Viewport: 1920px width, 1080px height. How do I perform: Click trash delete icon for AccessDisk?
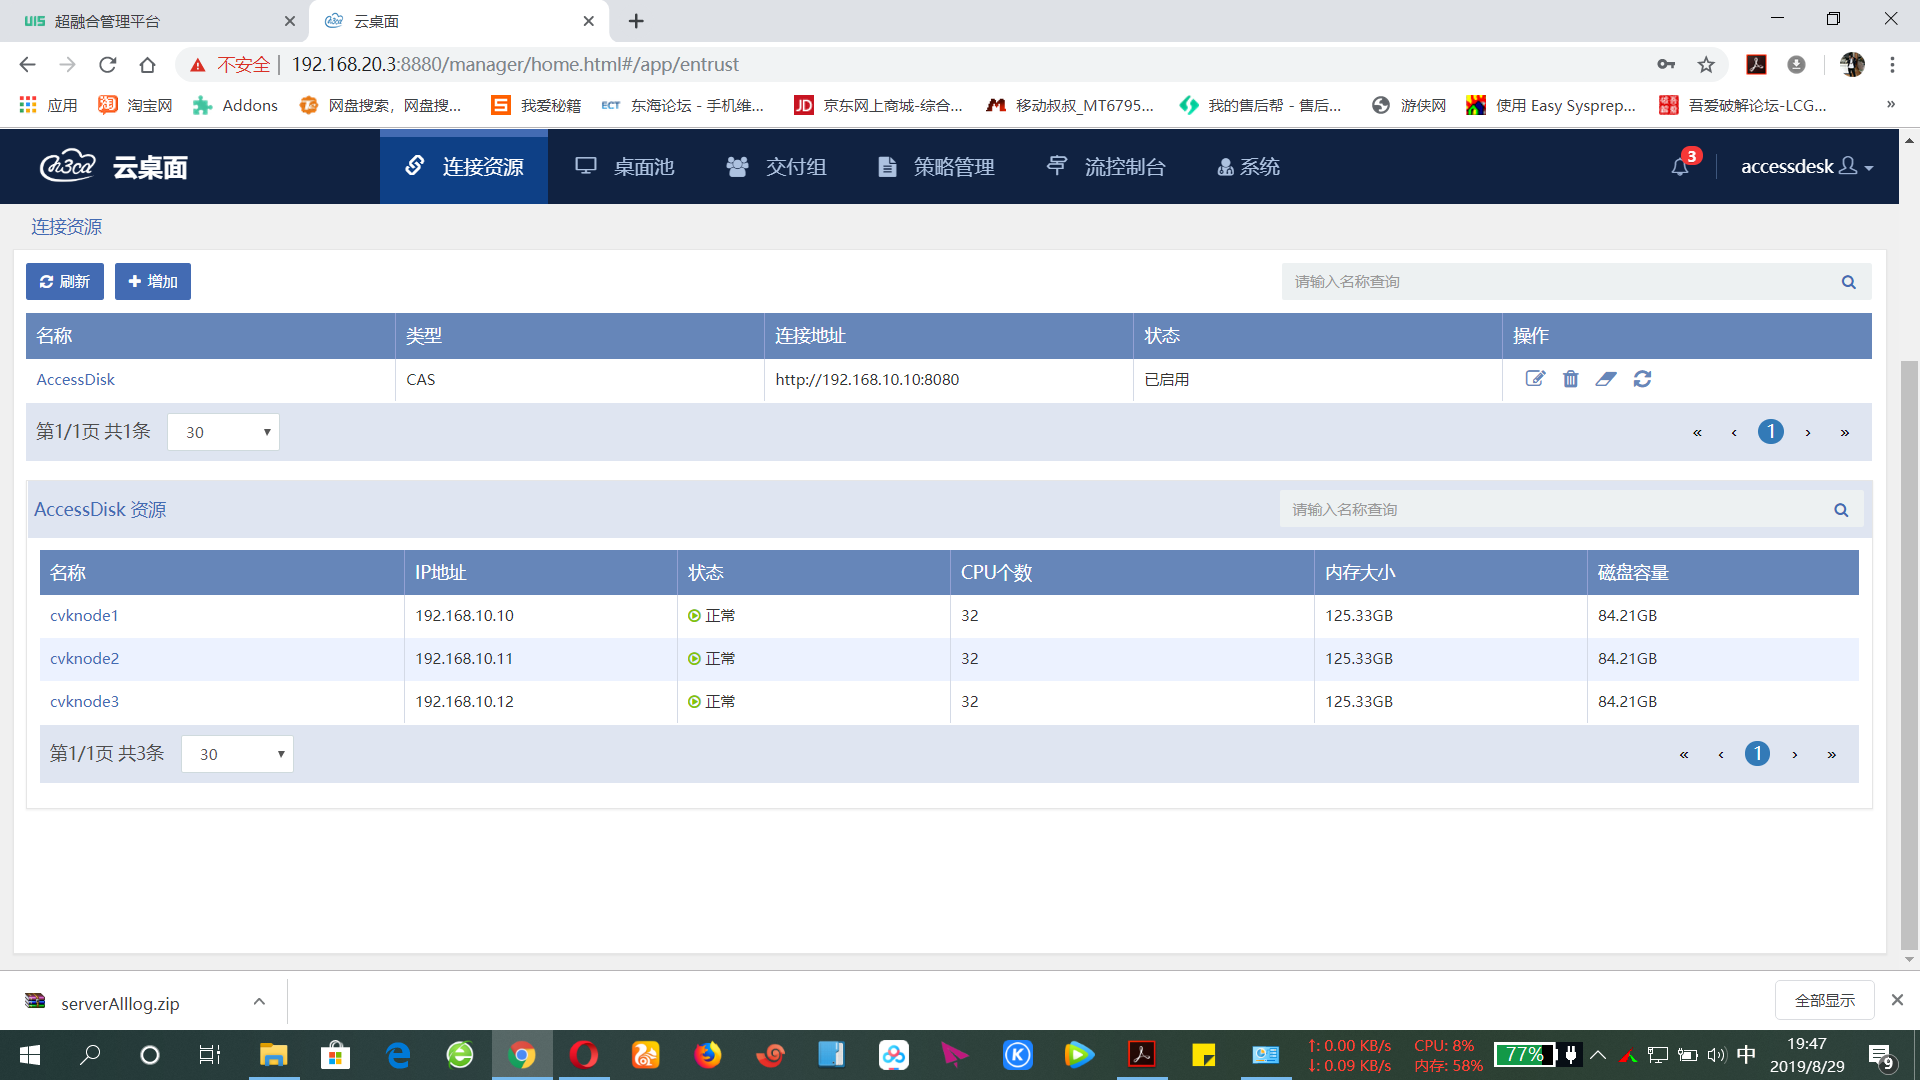point(1571,379)
